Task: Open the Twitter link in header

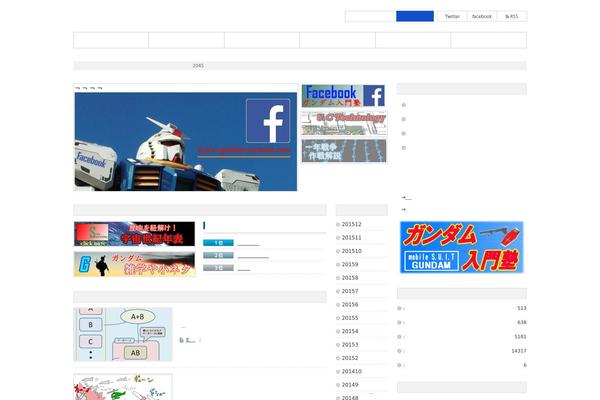Action: 452,16
